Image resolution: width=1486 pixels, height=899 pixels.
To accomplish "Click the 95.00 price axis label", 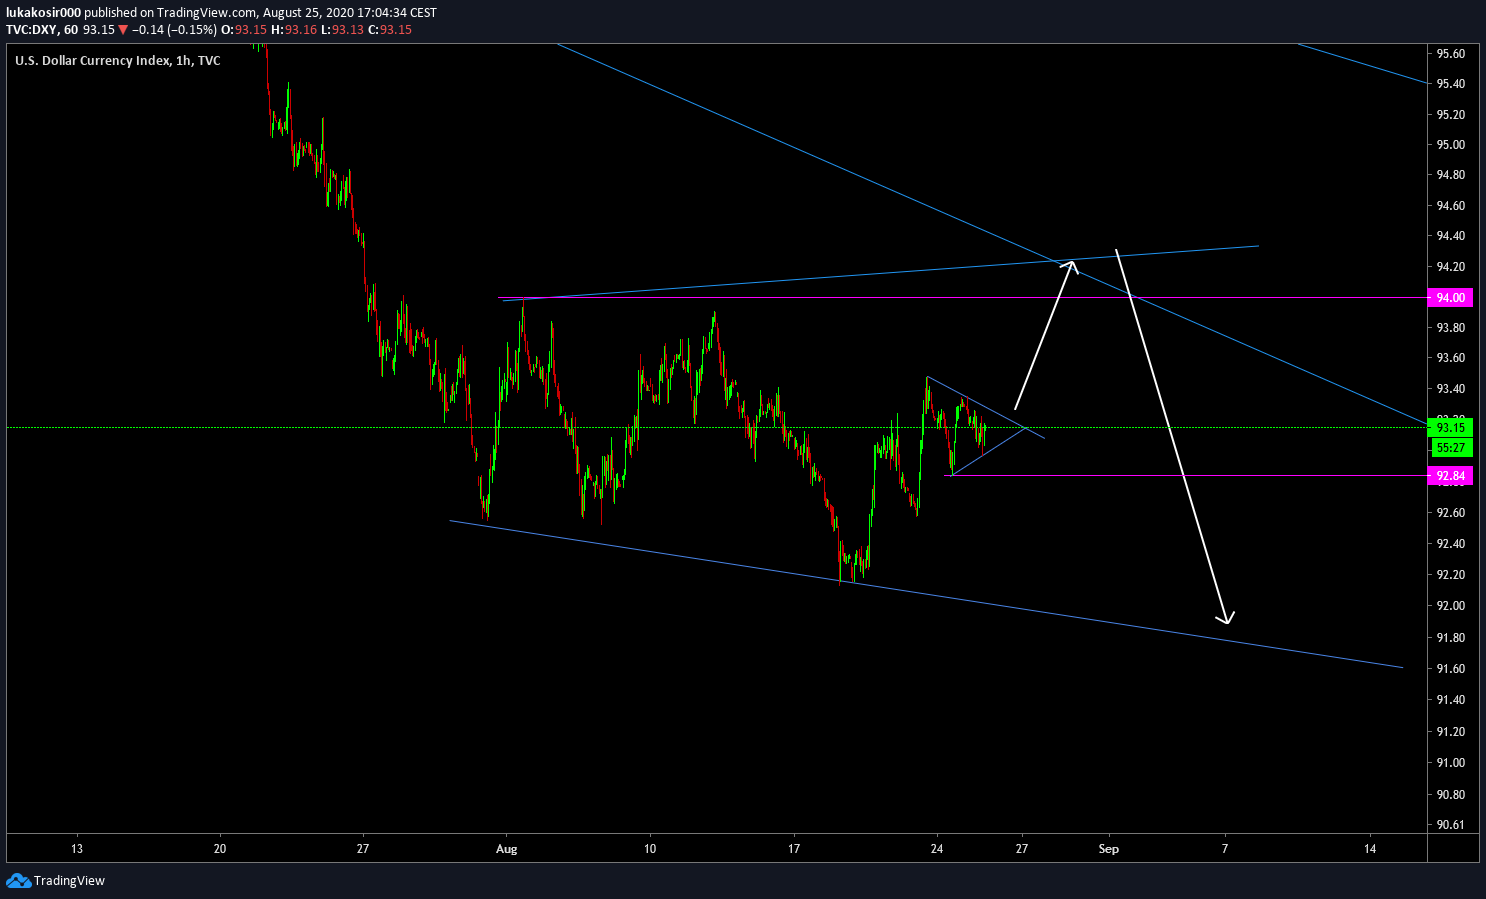I will point(1451,145).
